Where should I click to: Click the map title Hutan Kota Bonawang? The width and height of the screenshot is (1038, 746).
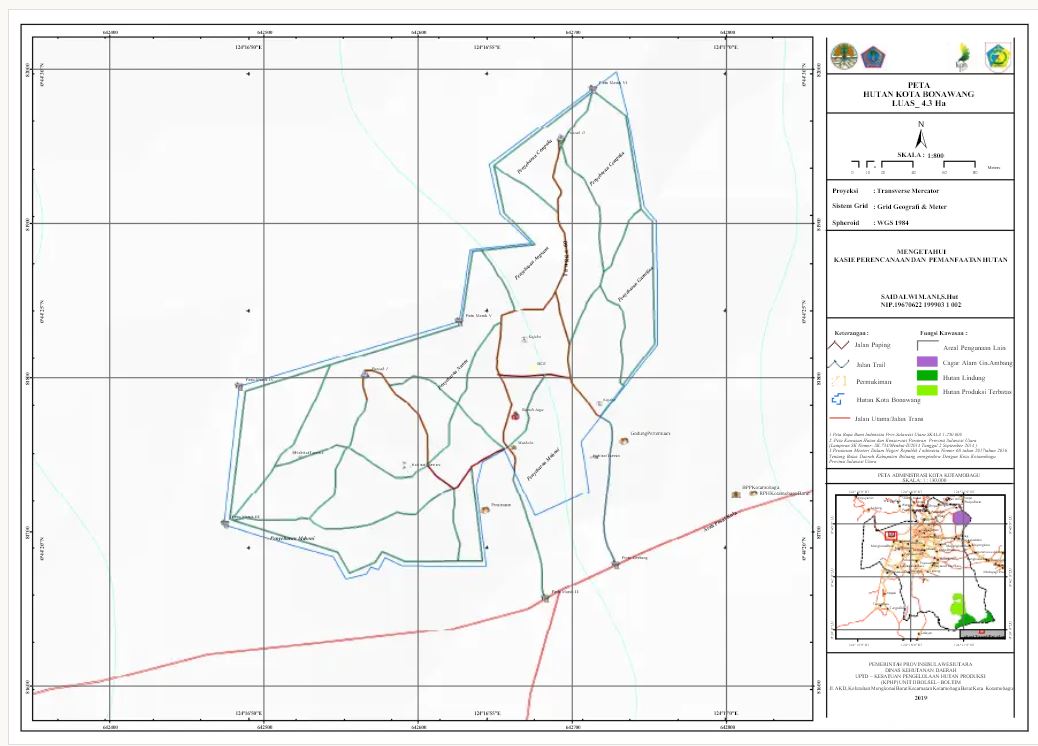click(x=918, y=93)
